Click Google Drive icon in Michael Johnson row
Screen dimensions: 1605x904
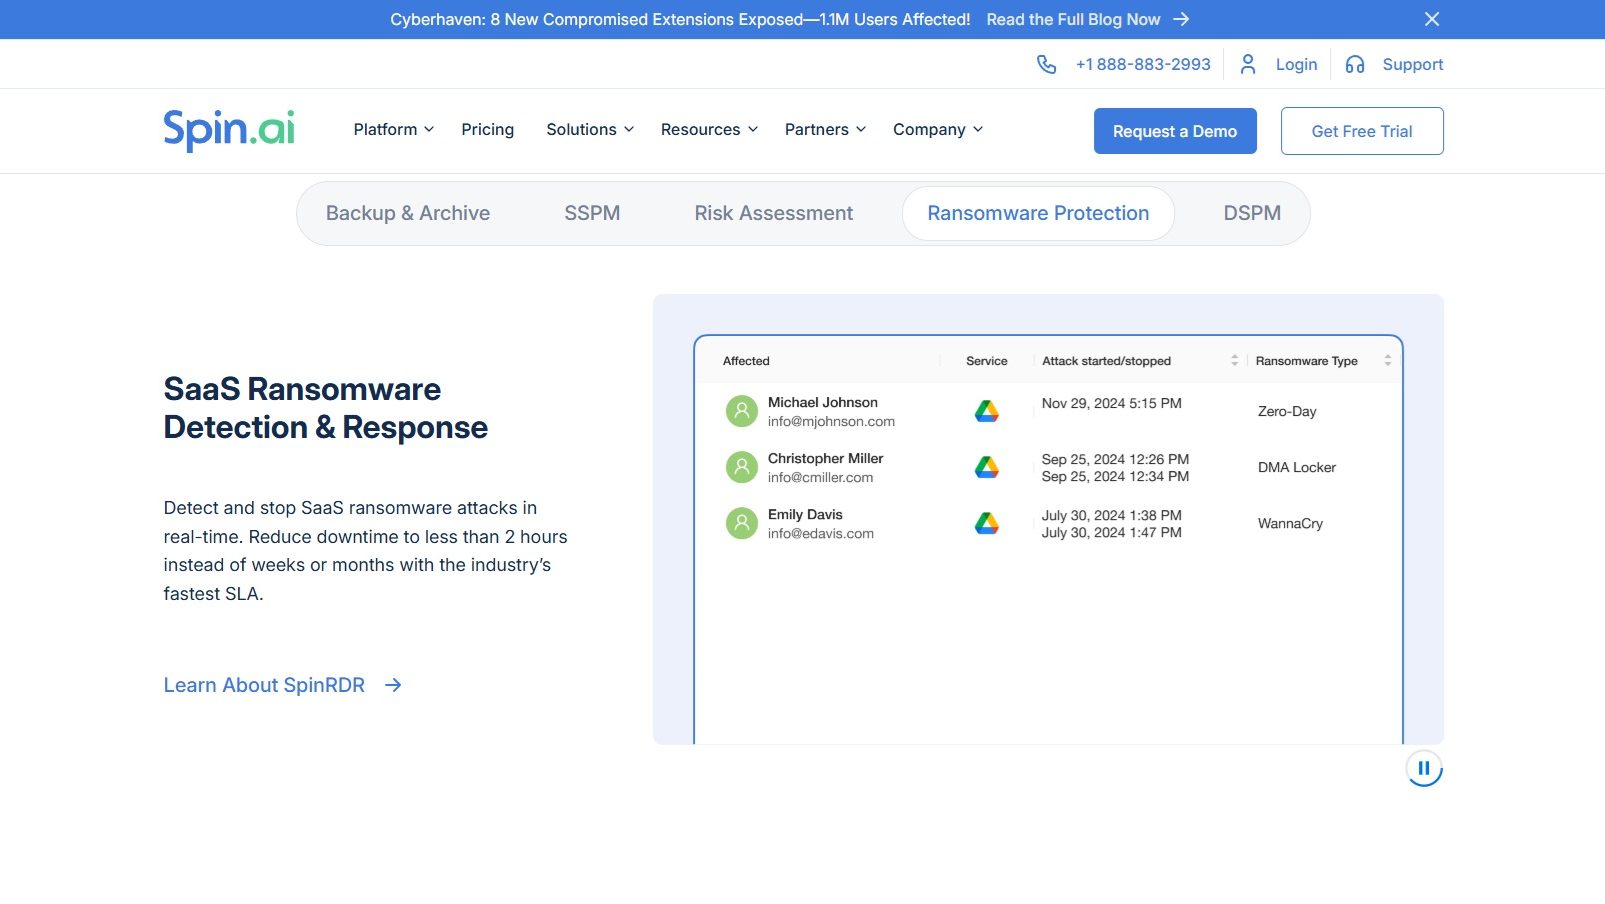[x=986, y=411]
